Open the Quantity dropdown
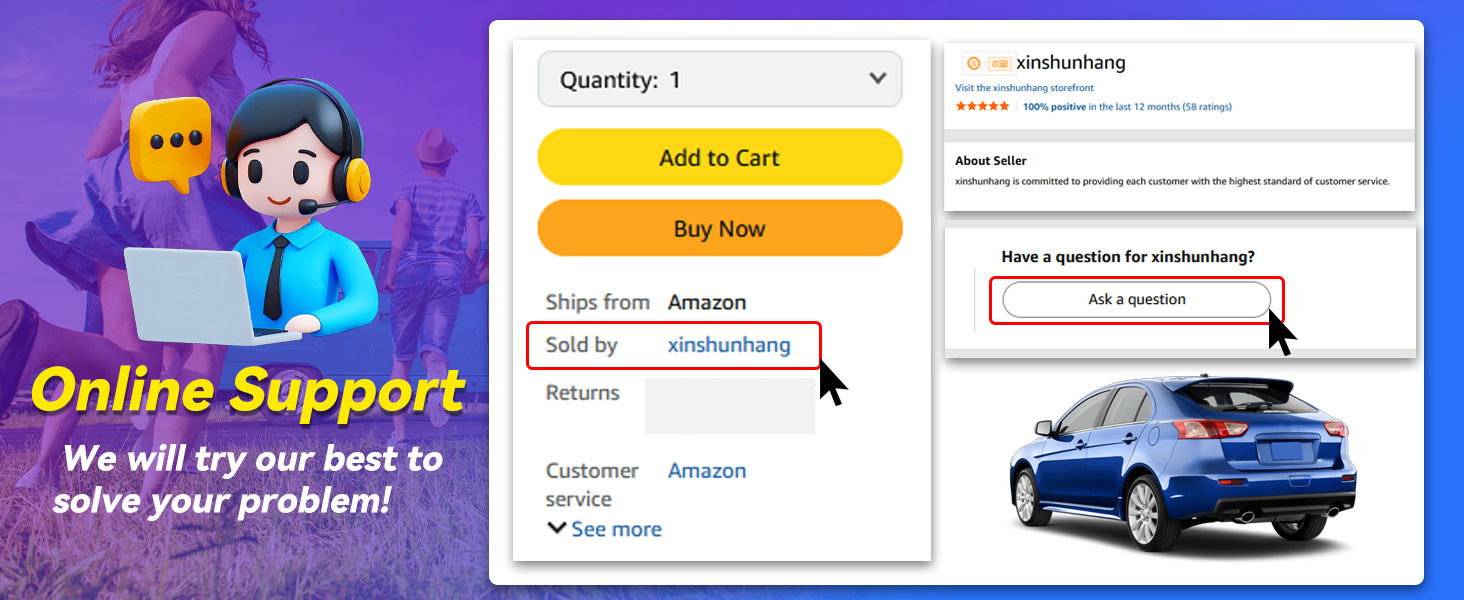Image resolution: width=1464 pixels, height=600 pixels. (720, 79)
